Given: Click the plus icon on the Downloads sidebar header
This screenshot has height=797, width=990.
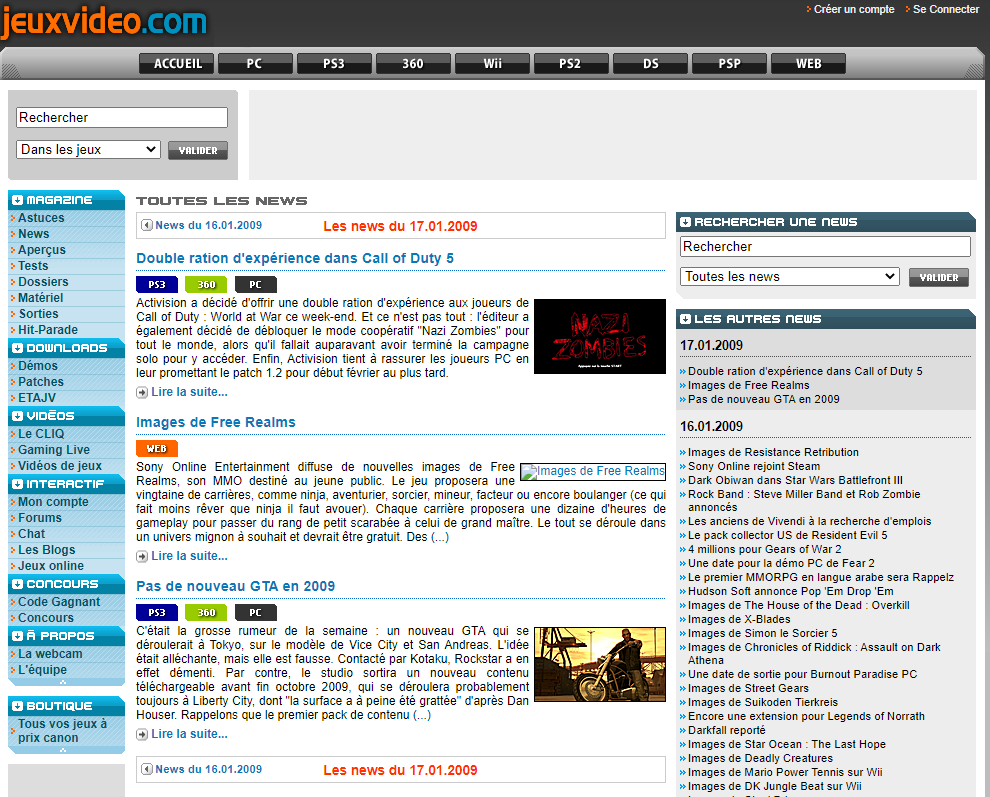Looking at the screenshot, I should (x=18, y=348).
